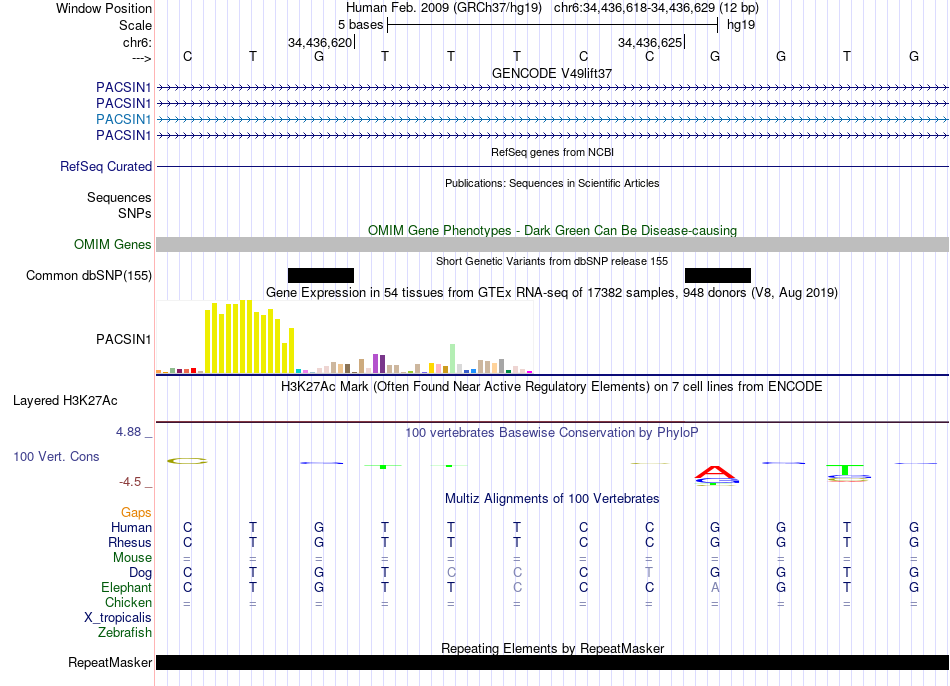
Task: Click the red A logo in PhyloP track
Action: click(715, 471)
